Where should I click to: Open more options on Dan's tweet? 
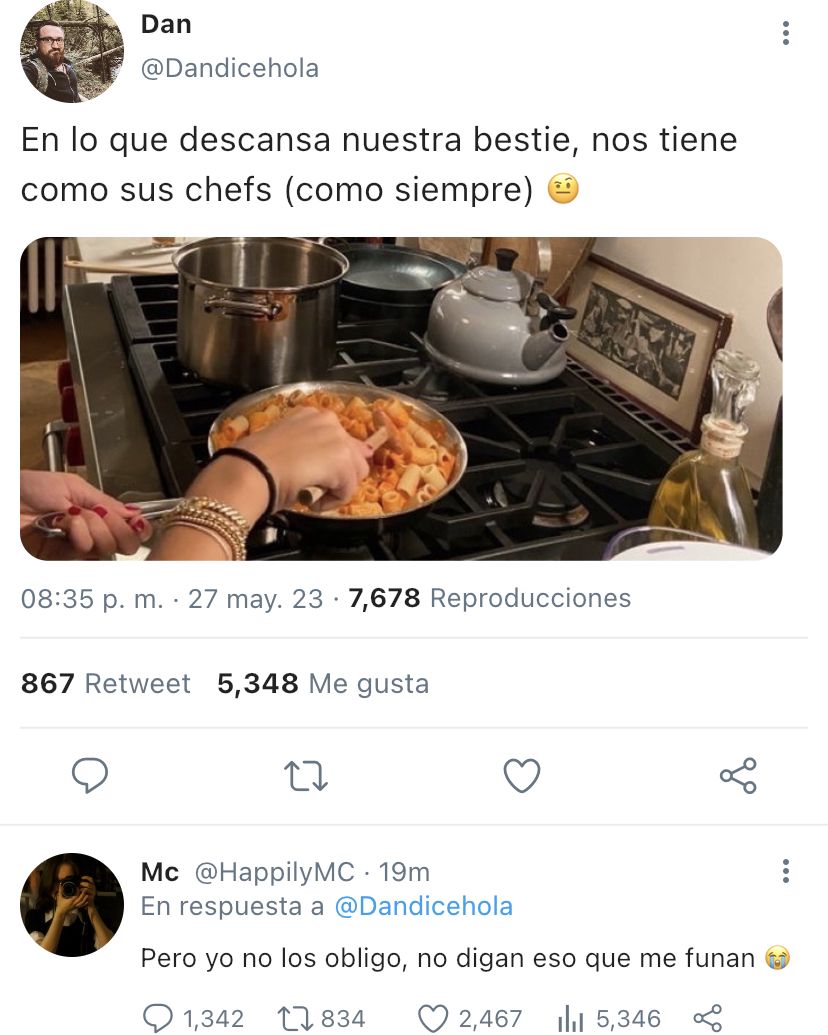[x=785, y=33]
